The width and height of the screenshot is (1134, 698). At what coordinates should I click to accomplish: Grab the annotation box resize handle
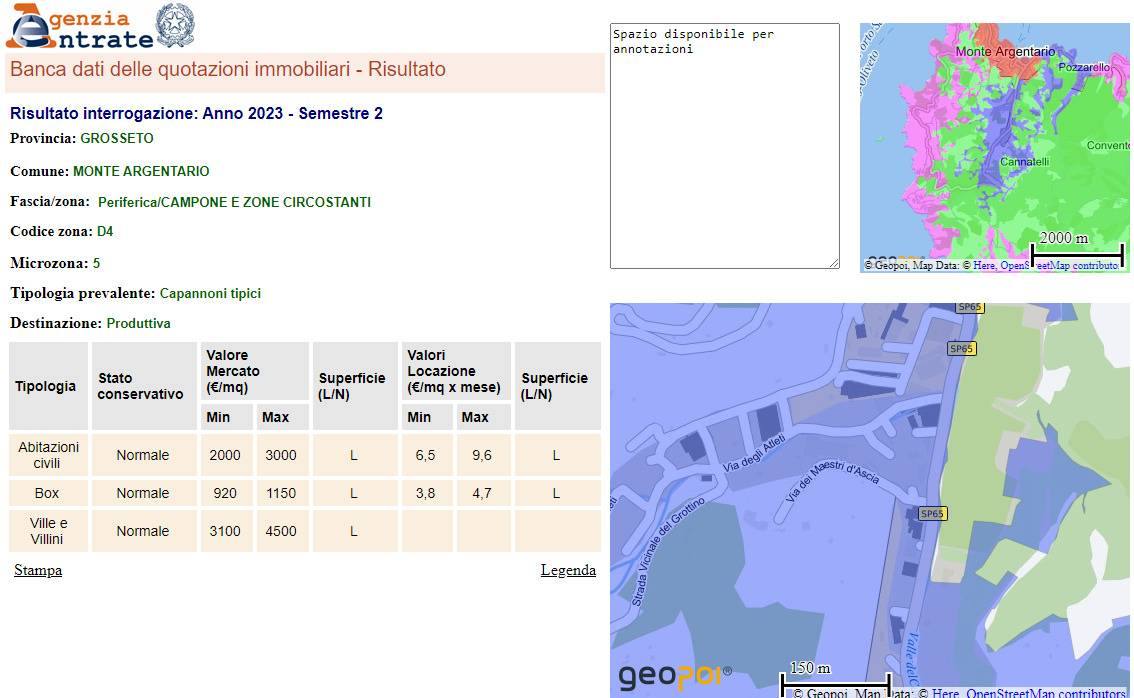(833, 263)
